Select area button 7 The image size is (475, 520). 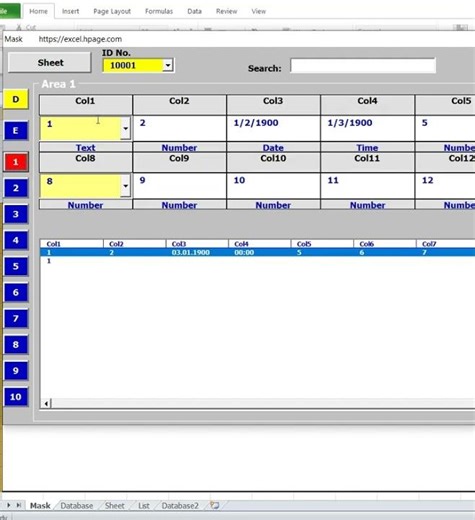[x=16, y=318]
